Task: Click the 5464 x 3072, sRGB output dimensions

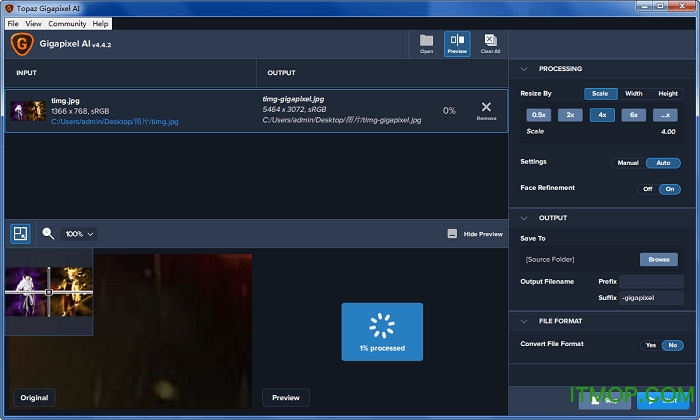Action: click(294, 109)
